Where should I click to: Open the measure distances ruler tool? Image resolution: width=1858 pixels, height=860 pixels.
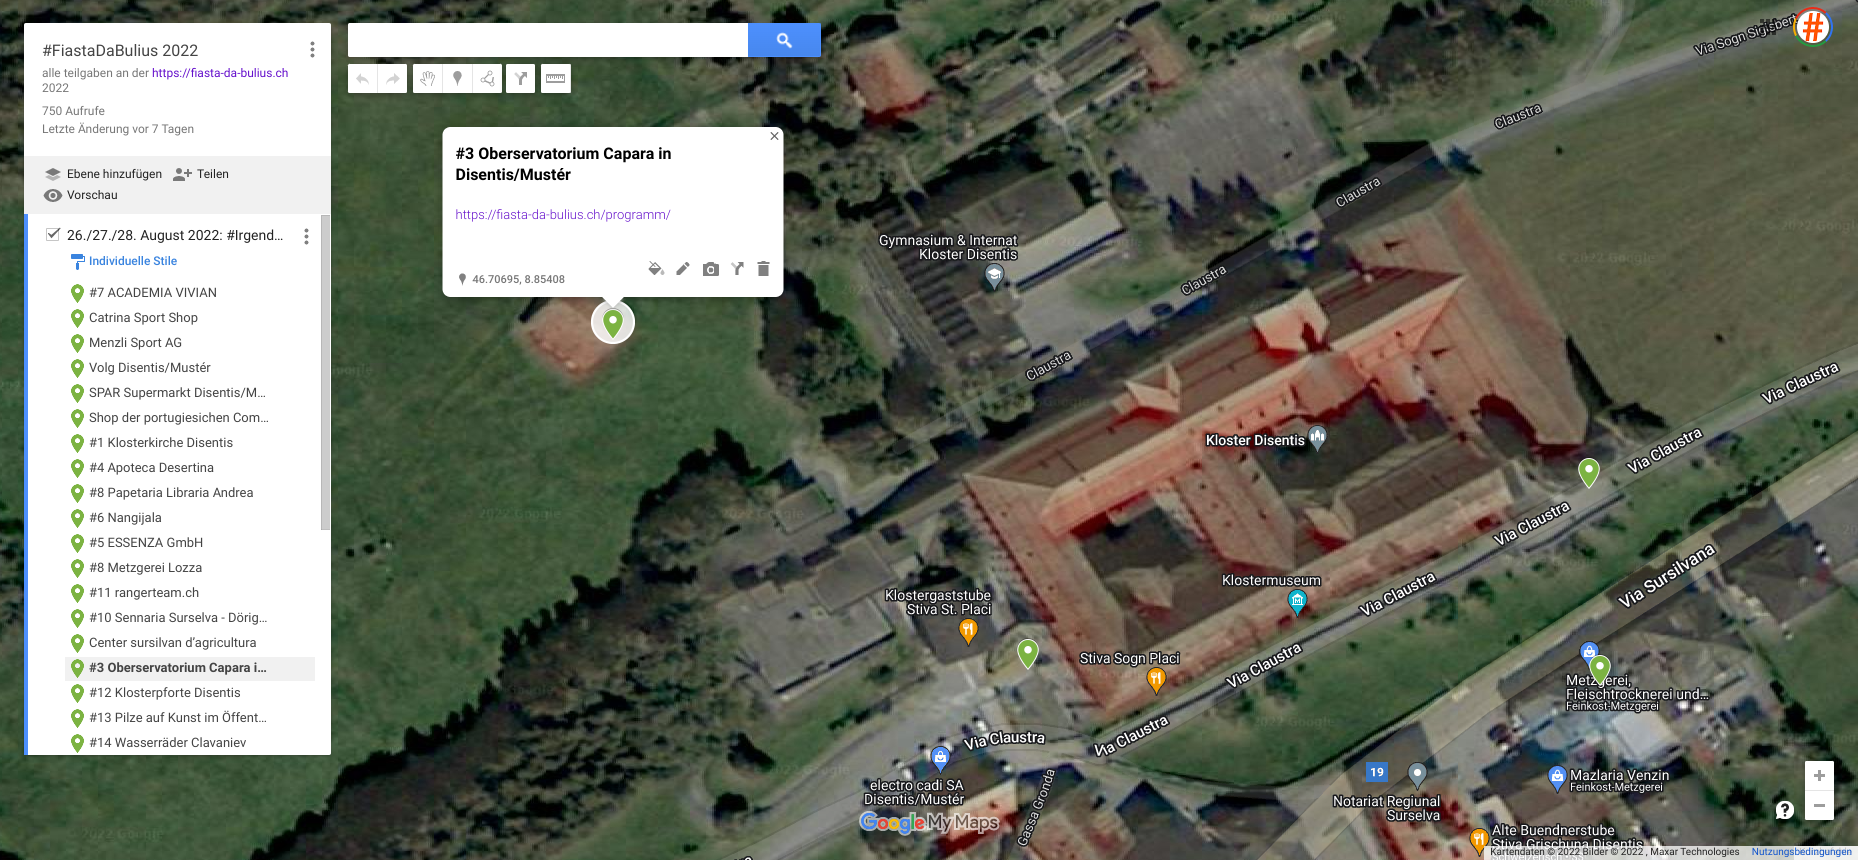pos(556,79)
